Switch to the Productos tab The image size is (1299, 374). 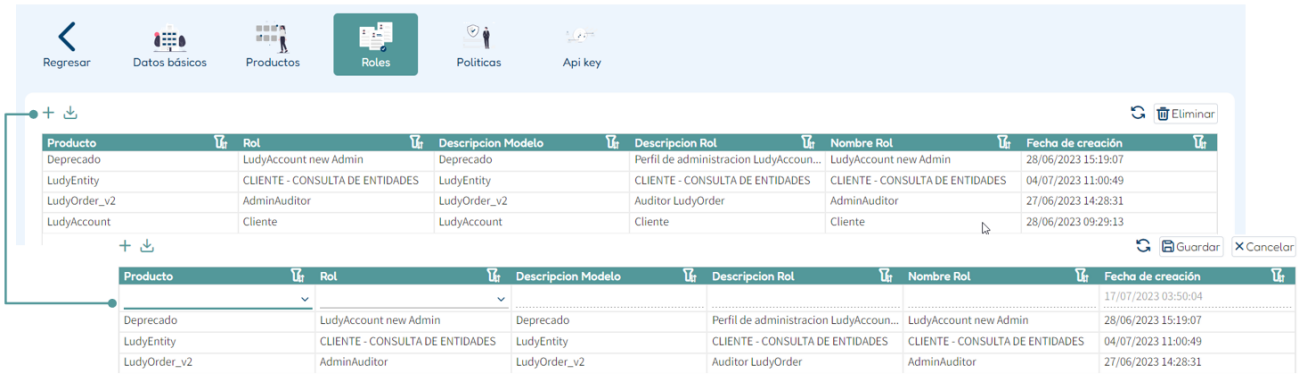(x=273, y=45)
